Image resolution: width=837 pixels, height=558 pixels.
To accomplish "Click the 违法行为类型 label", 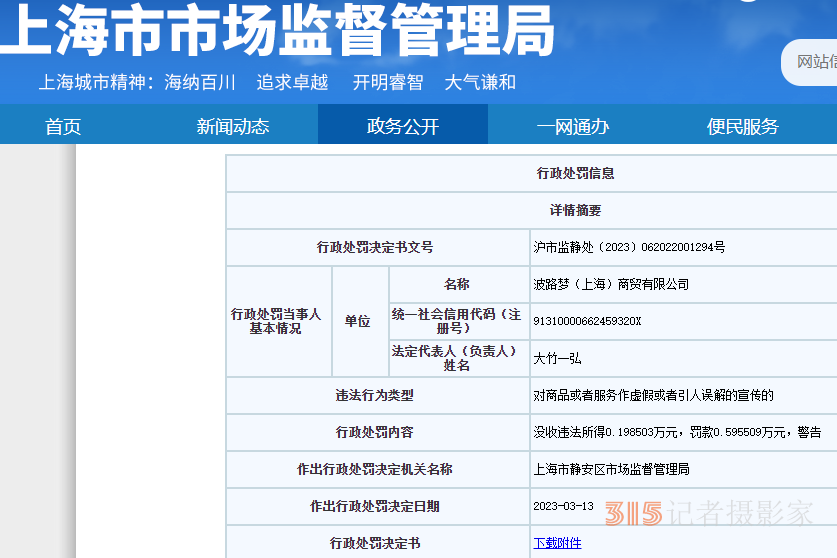I will coord(375,395).
